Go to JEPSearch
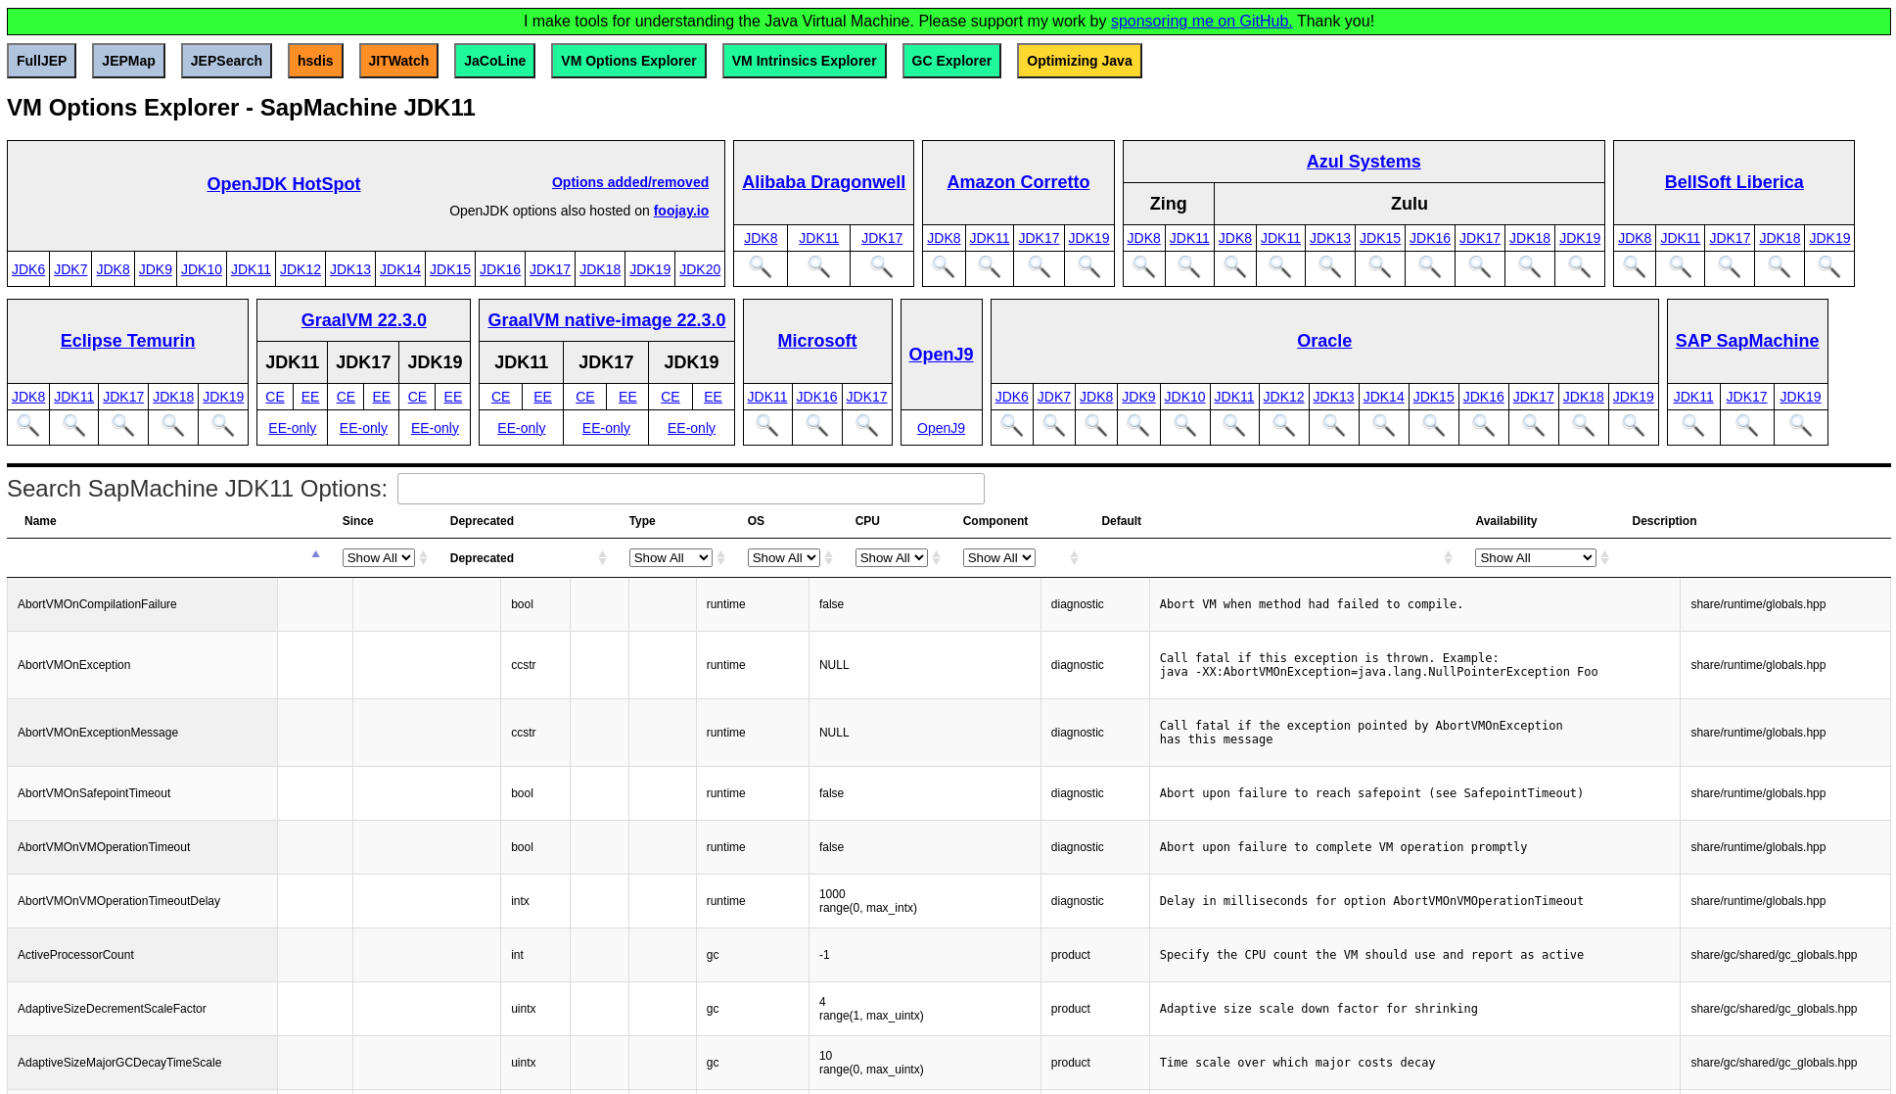Screen dimensions: 1896x1094 point(226,61)
